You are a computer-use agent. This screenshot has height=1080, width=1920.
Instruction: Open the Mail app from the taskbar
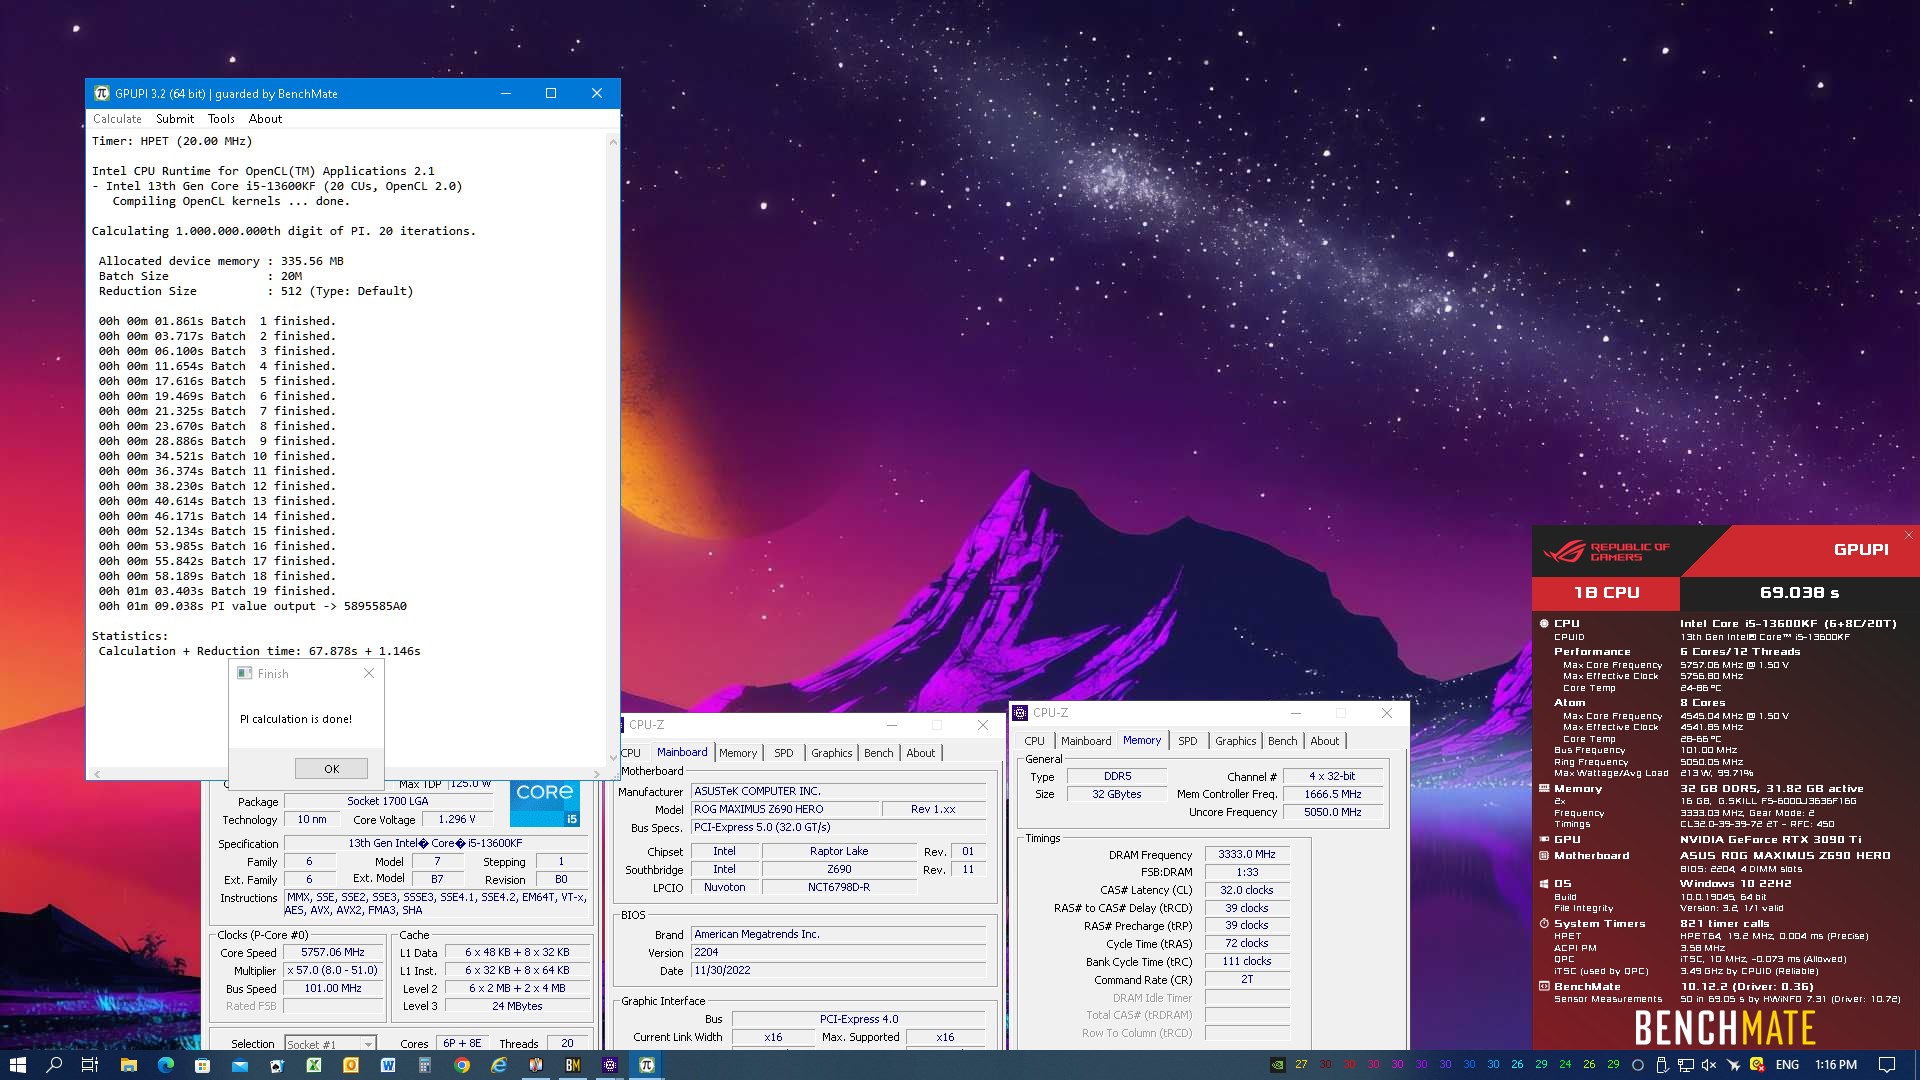click(x=239, y=1065)
